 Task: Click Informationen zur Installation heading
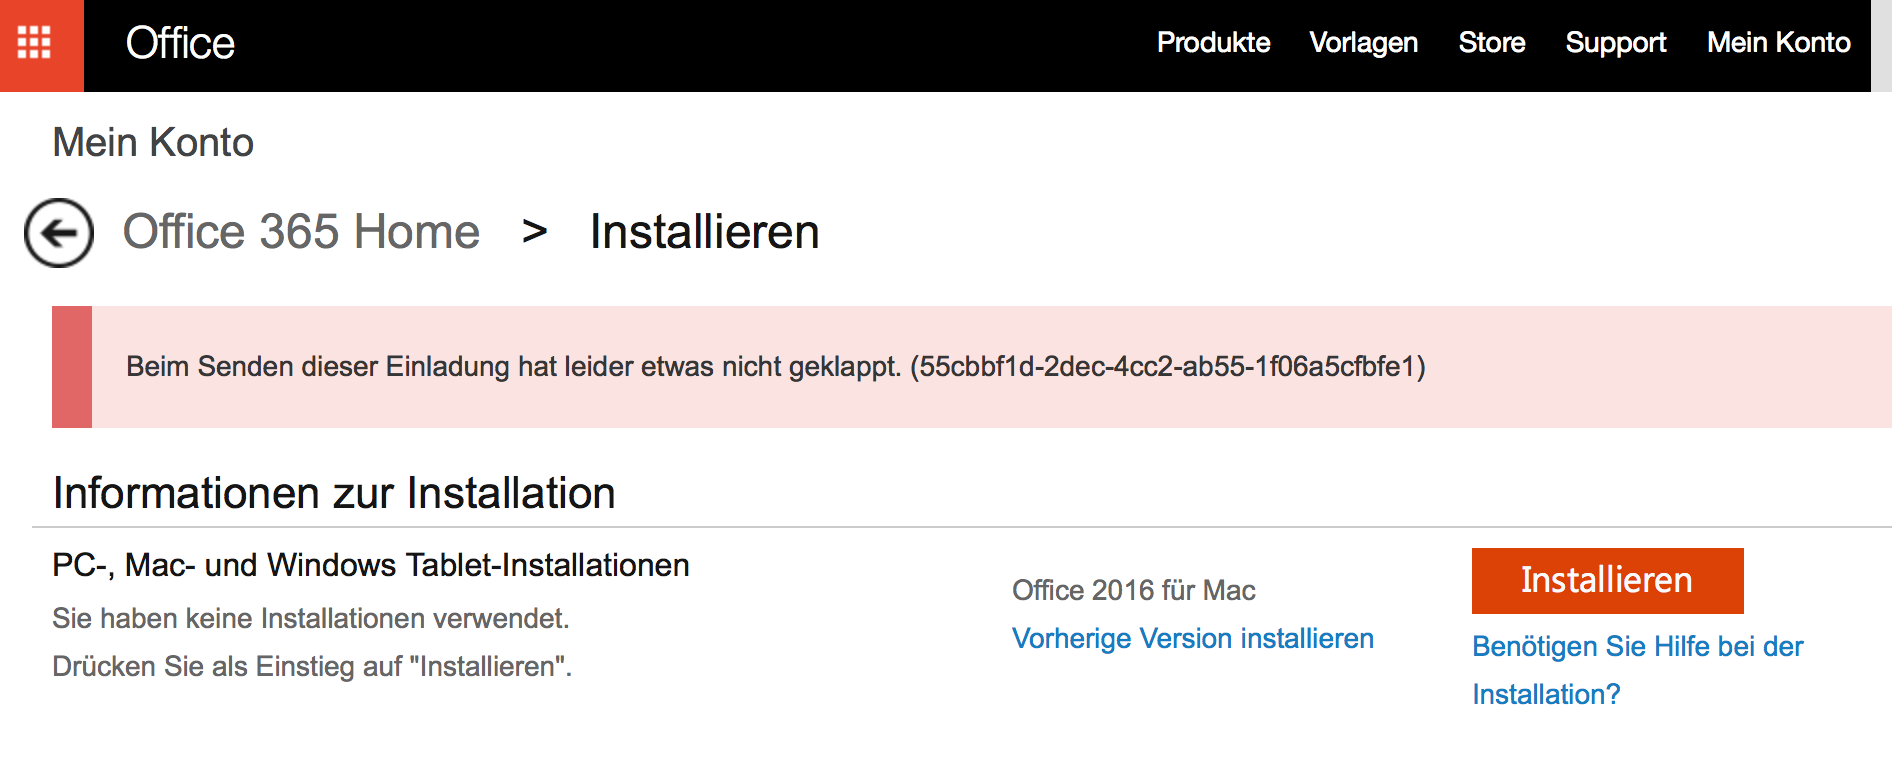(334, 493)
